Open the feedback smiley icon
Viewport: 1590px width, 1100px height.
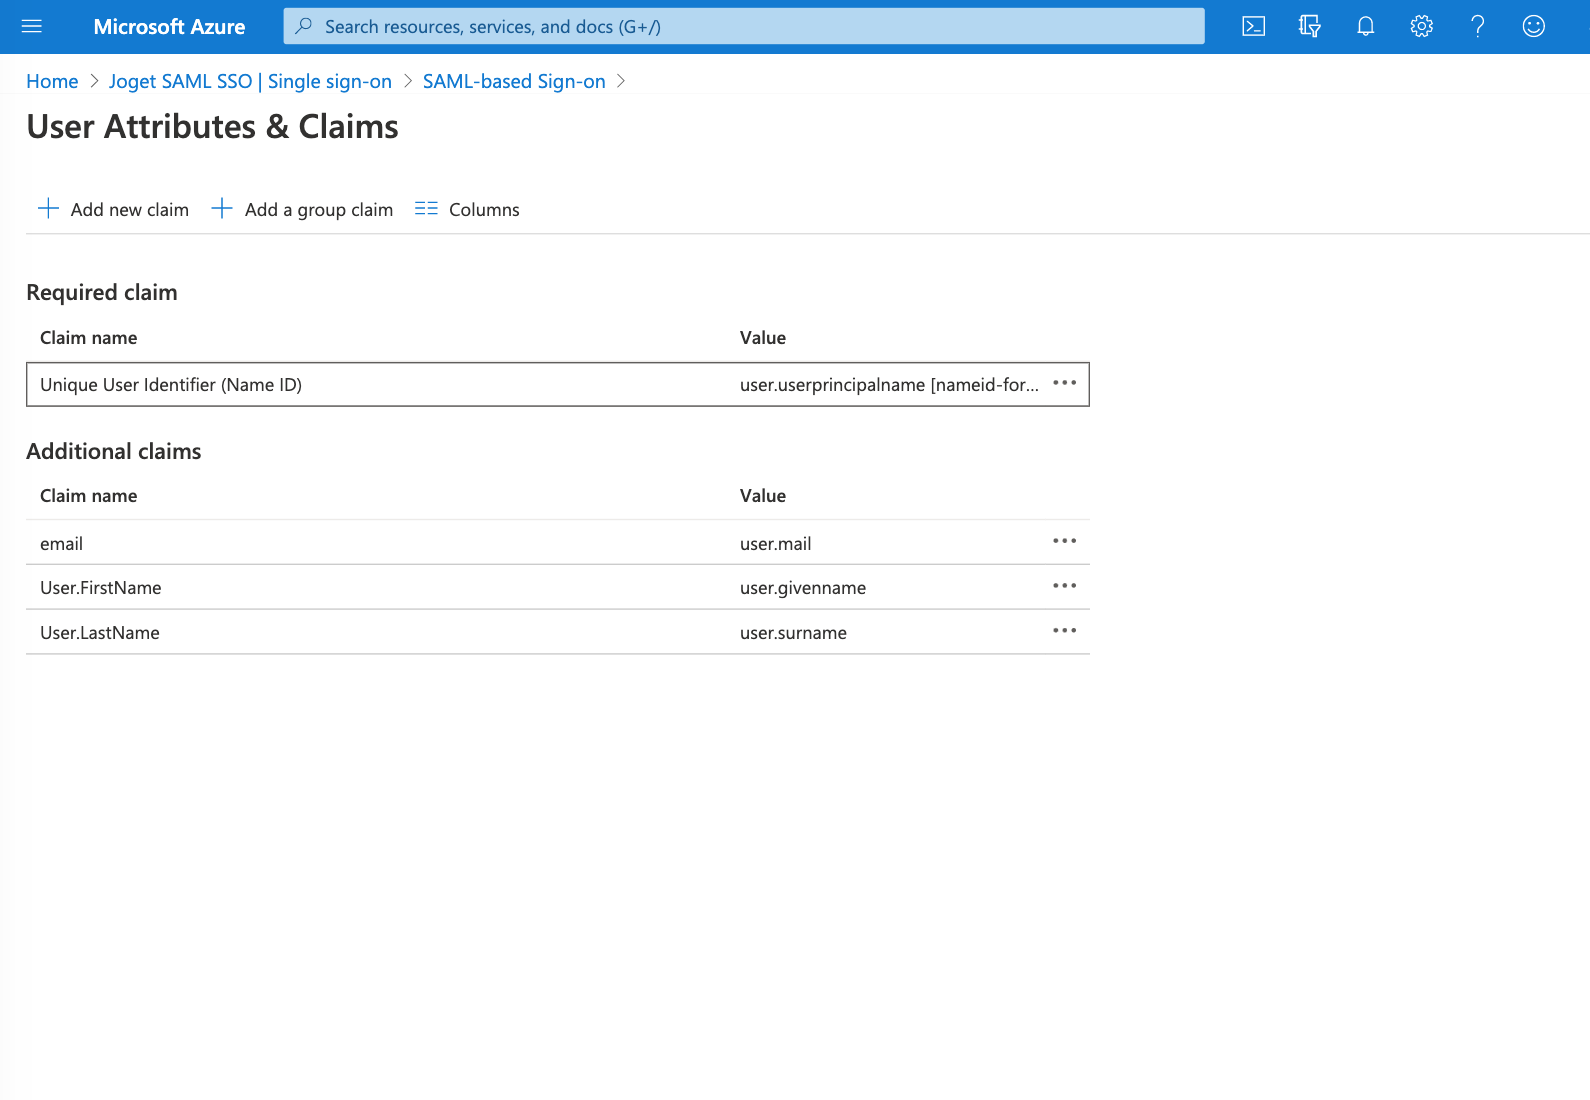click(x=1533, y=27)
